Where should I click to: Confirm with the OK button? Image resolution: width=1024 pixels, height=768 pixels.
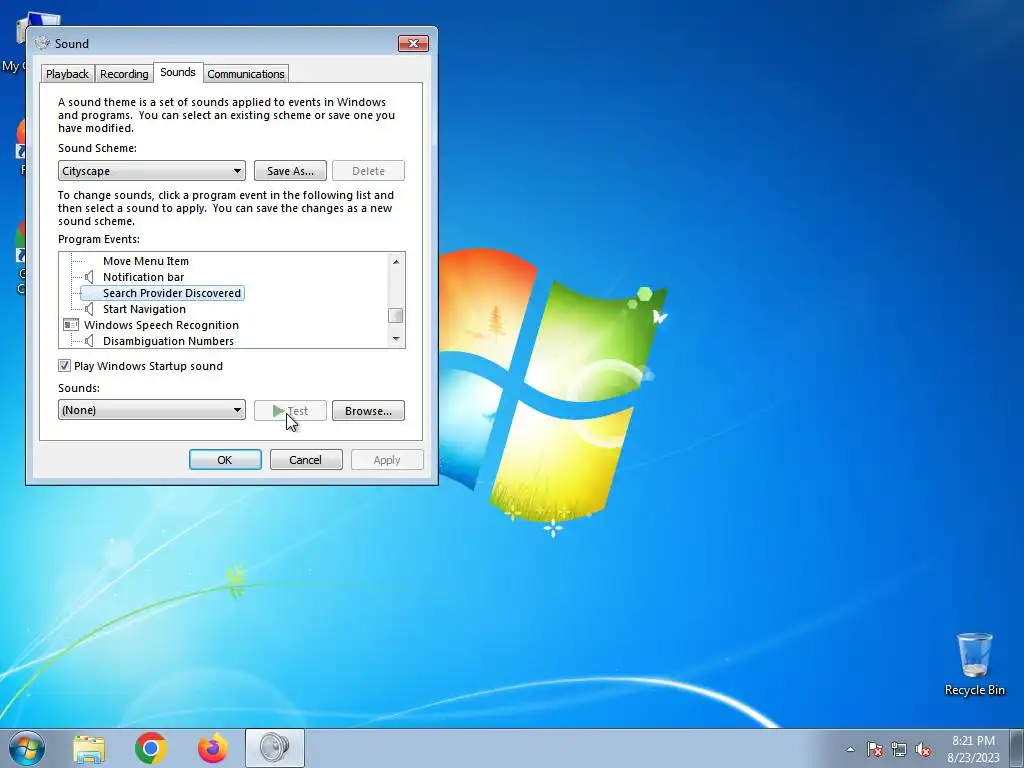(x=225, y=460)
